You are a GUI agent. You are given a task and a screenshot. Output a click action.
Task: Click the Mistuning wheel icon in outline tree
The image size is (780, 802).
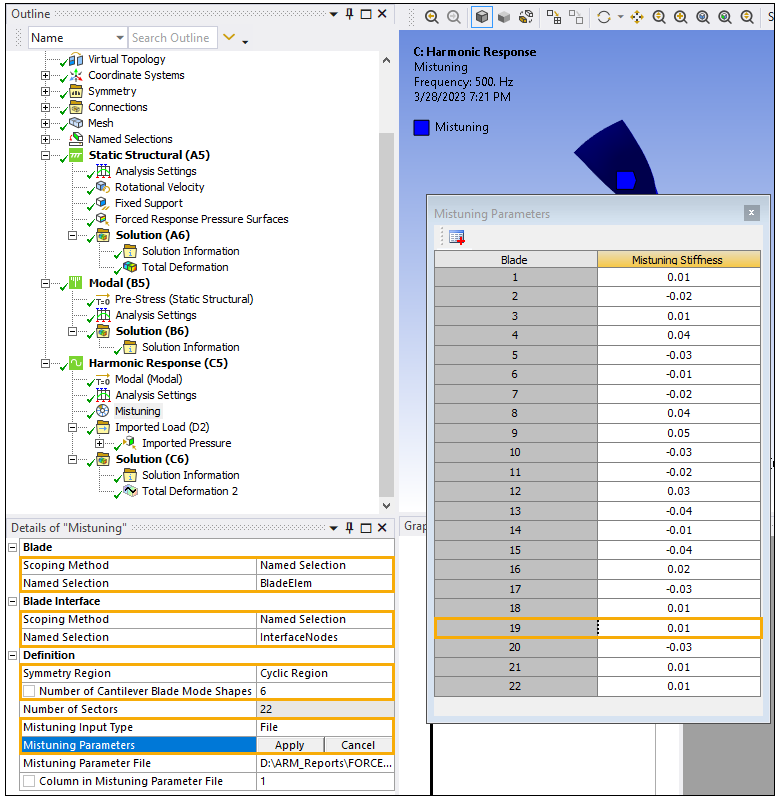point(103,411)
